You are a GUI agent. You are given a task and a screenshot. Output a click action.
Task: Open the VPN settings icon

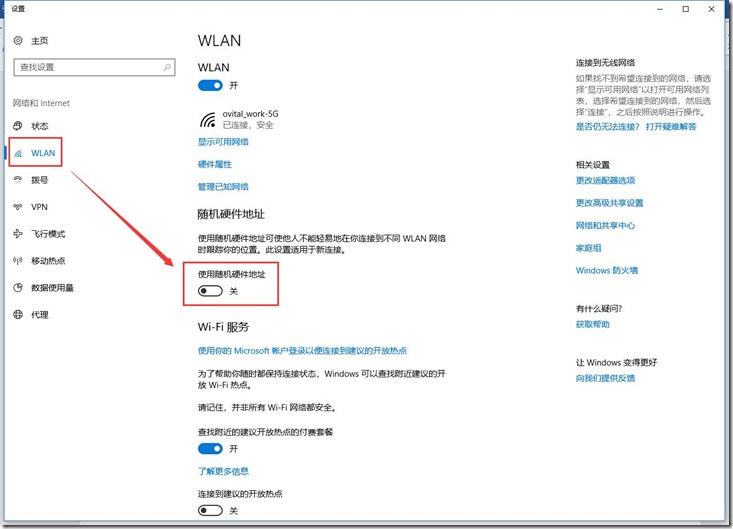(18, 207)
